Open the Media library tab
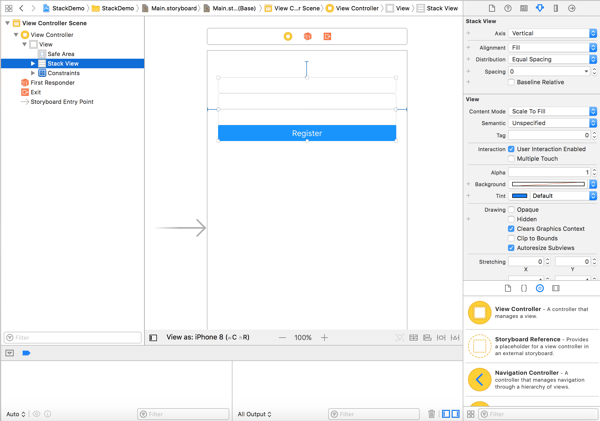600x421 pixels. coord(556,288)
